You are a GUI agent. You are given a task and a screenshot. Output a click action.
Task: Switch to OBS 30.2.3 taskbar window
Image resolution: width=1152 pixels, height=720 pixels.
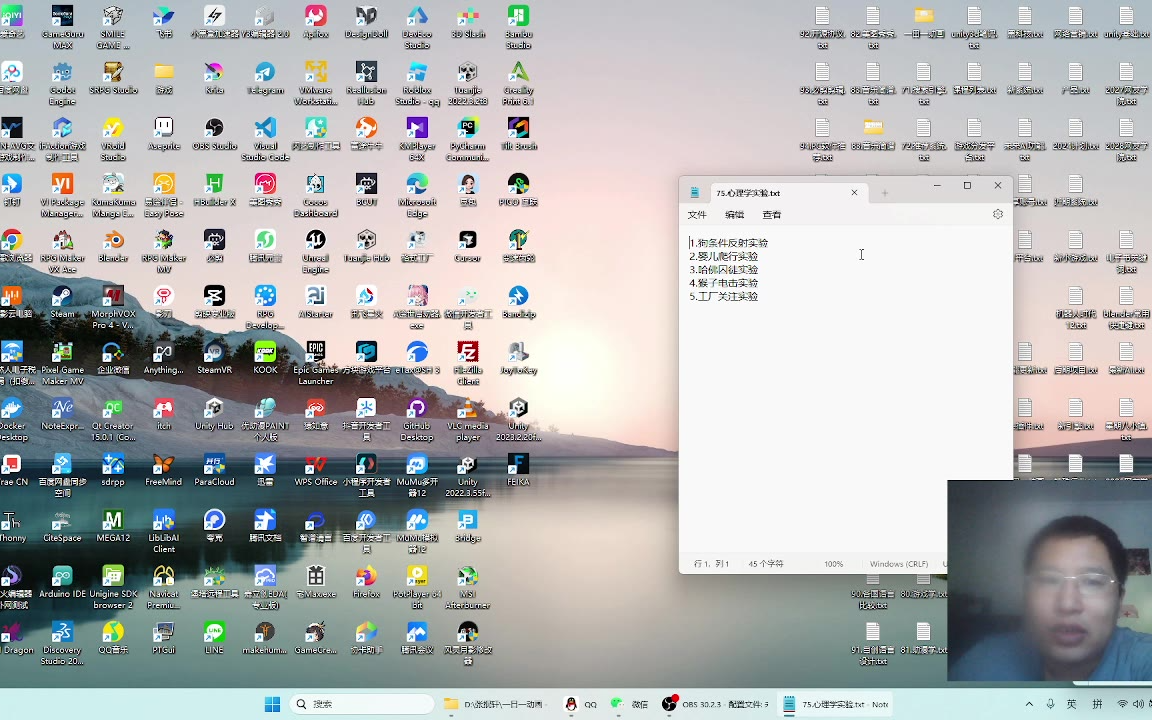[715, 704]
